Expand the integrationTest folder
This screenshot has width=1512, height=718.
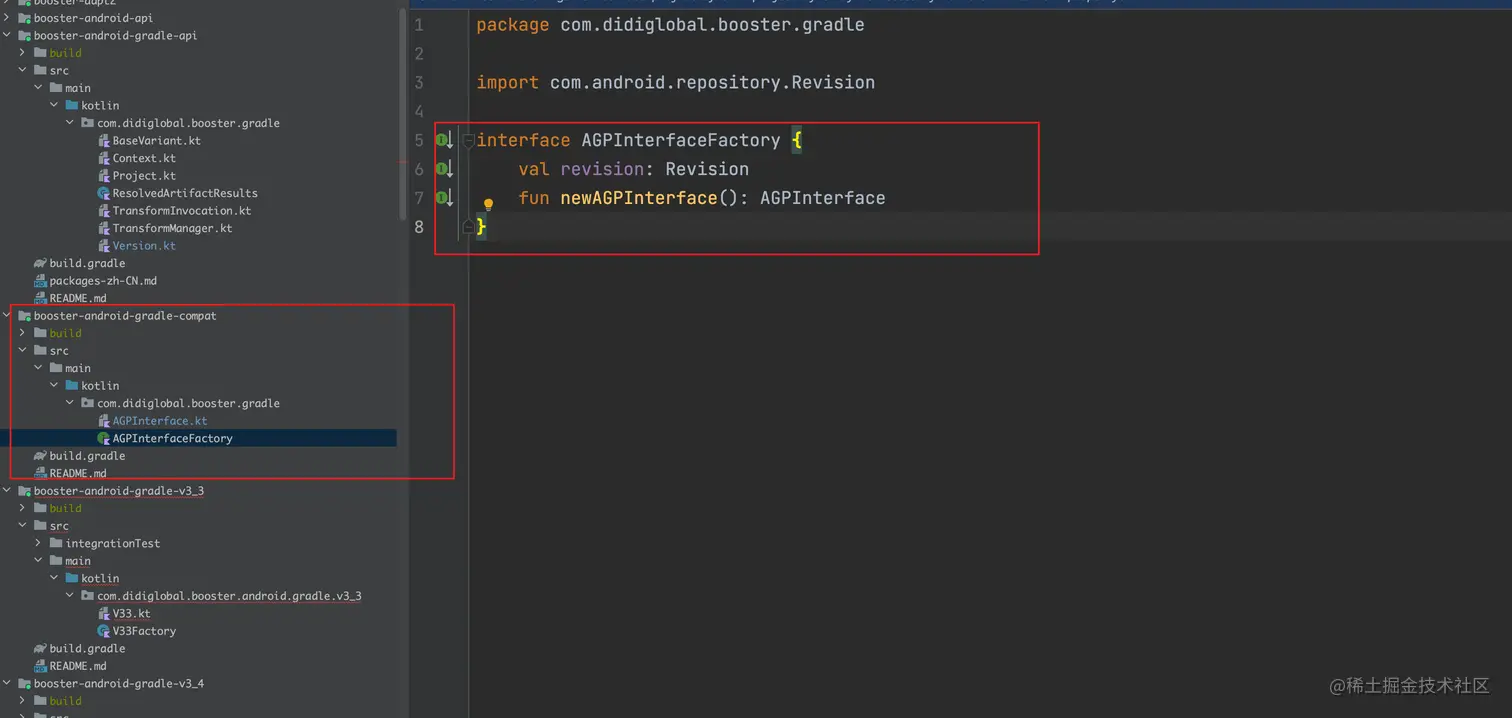(x=39, y=543)
